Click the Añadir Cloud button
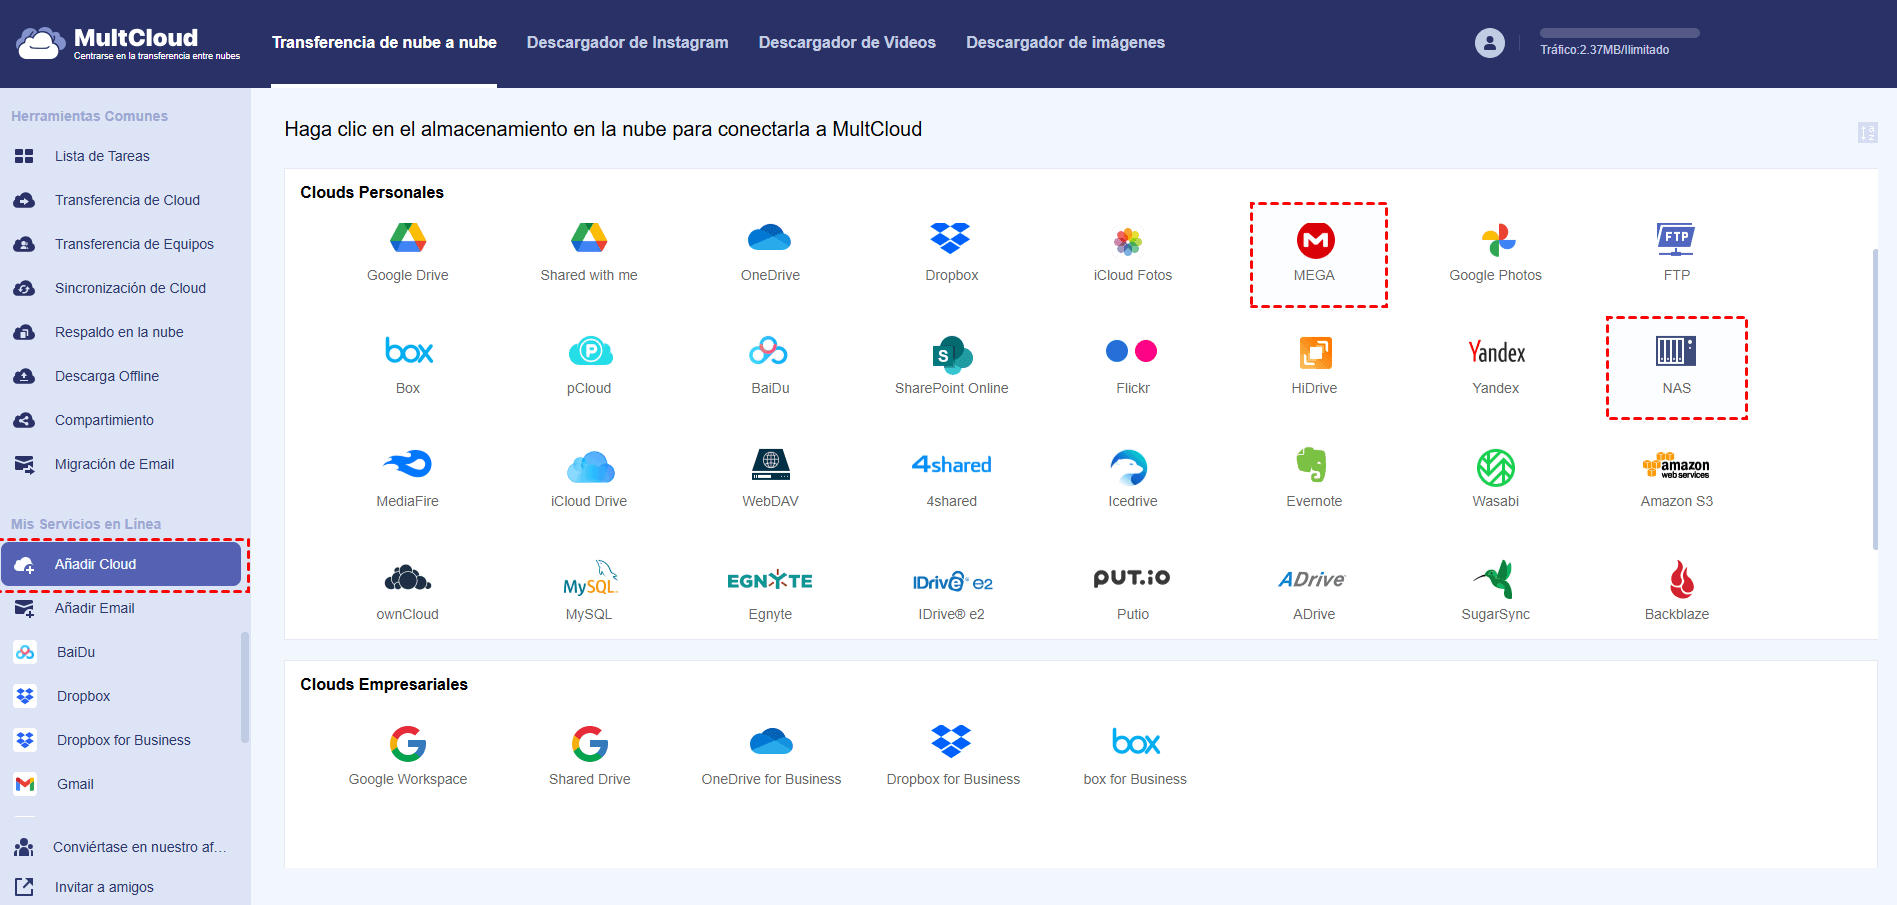This screenshot has height=905, width=1897. pyautogui.click(x=121, y=564)
